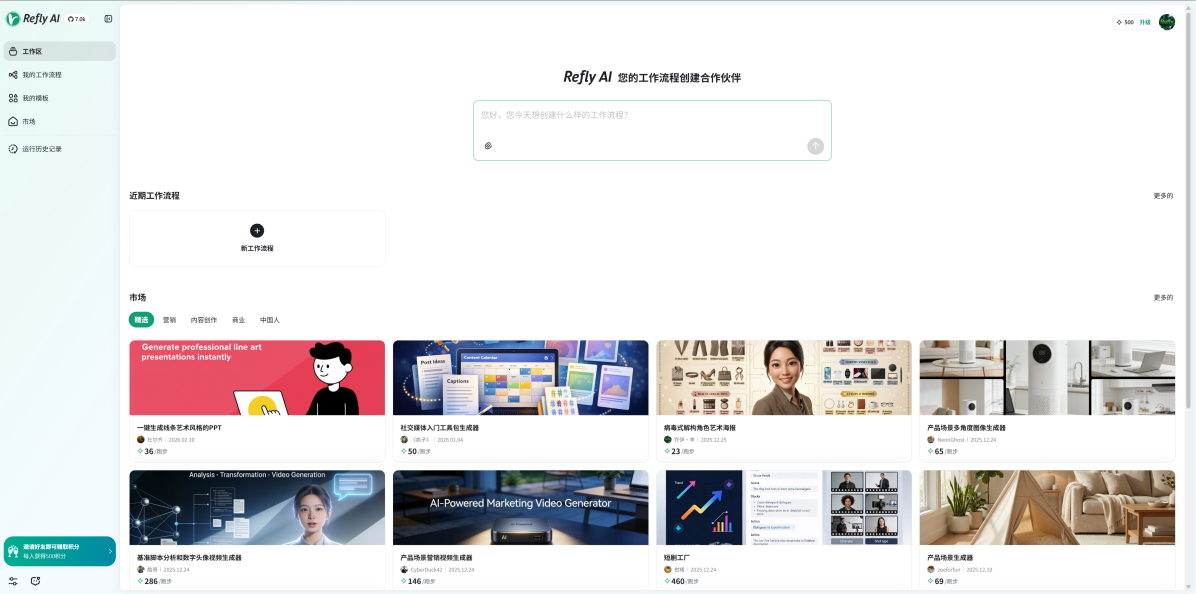Open 更多的 next to 市场
The height and width of the screenshot is (594, 1196).
click(1164, 297)
